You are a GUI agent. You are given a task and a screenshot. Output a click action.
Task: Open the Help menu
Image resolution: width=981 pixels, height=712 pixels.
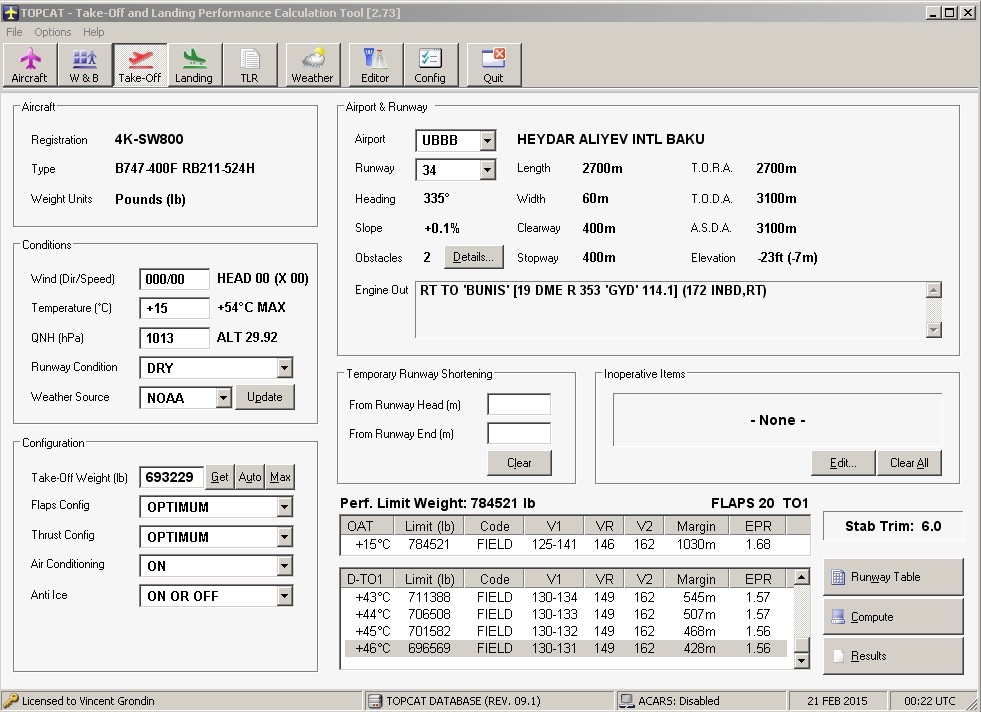click(x=94, y=32)
